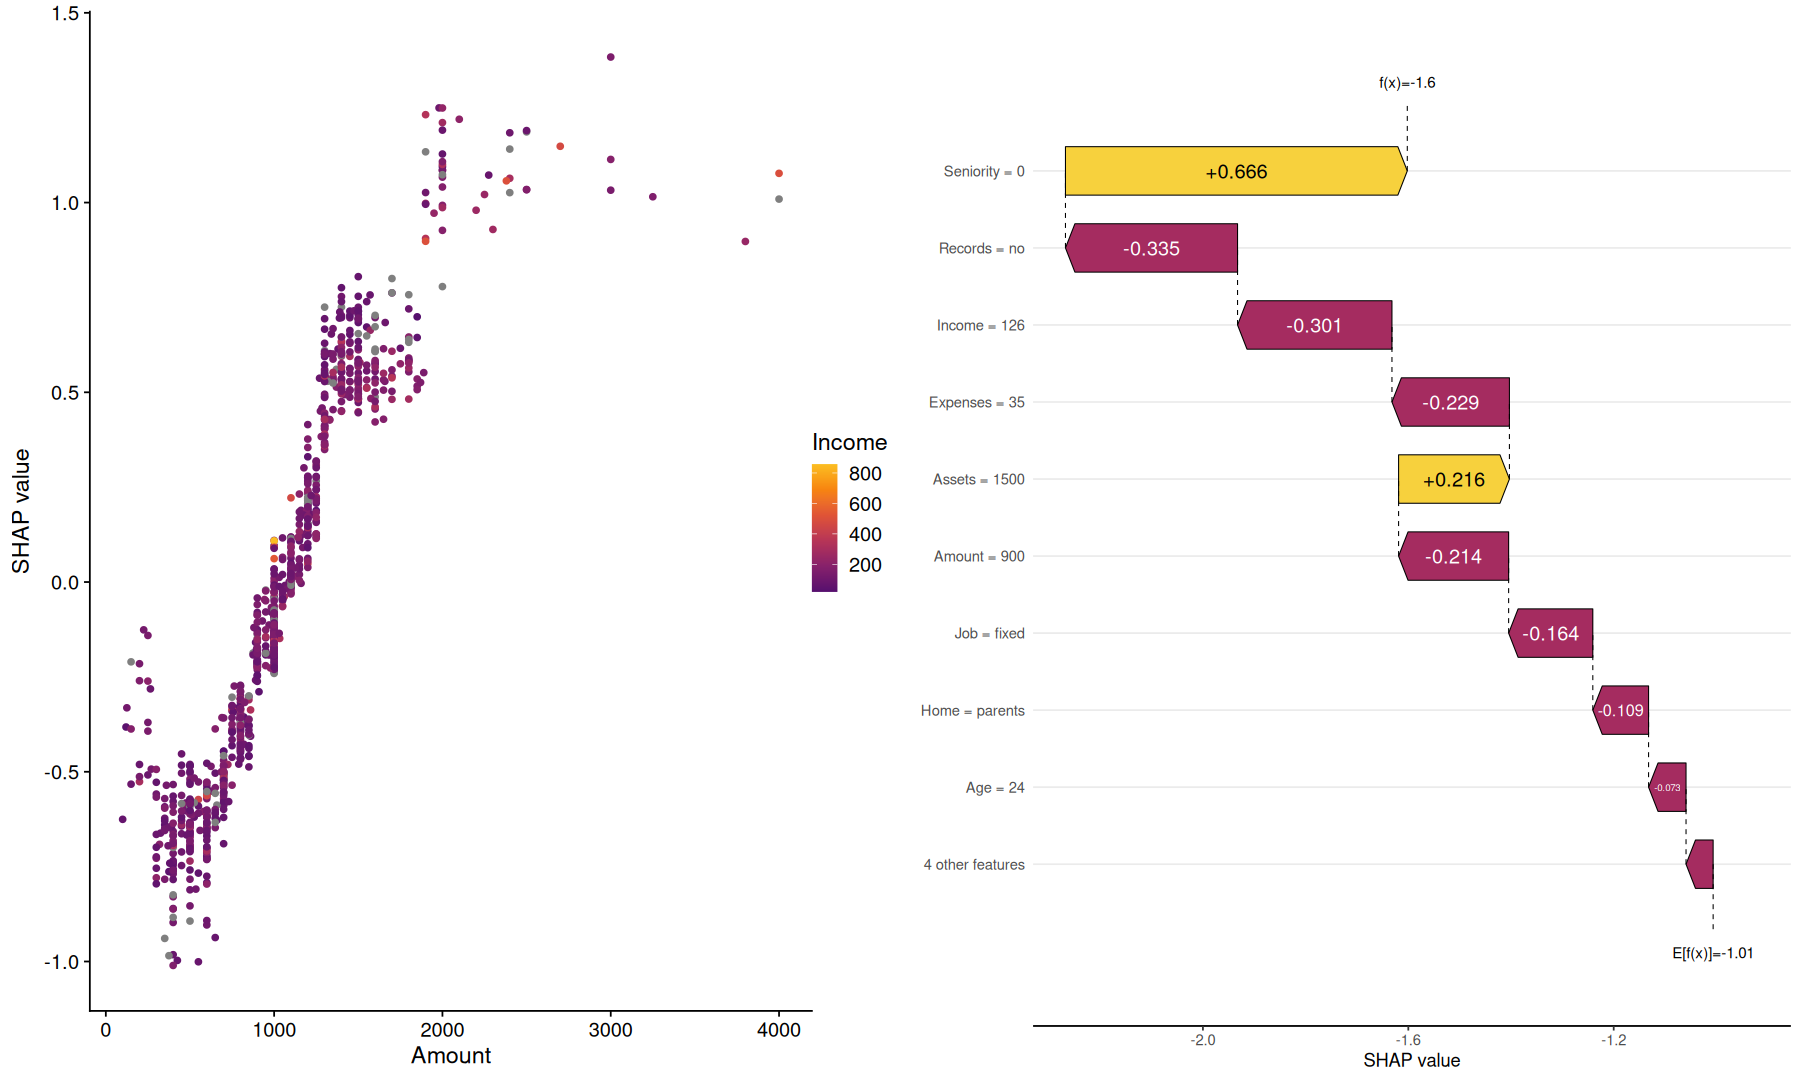Click the Age -0.073 bar
Screen dimensions: 1800x1080
[x=1668, y=787]
